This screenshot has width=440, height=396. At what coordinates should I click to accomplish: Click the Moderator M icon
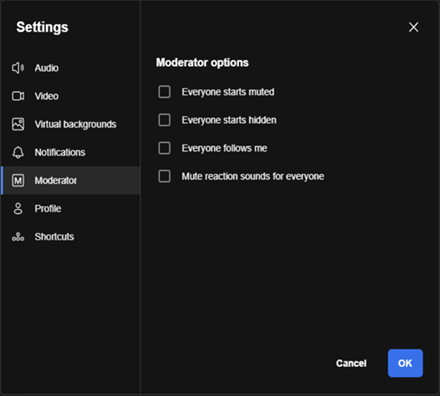pyautogui.click(x=18, y=180)
